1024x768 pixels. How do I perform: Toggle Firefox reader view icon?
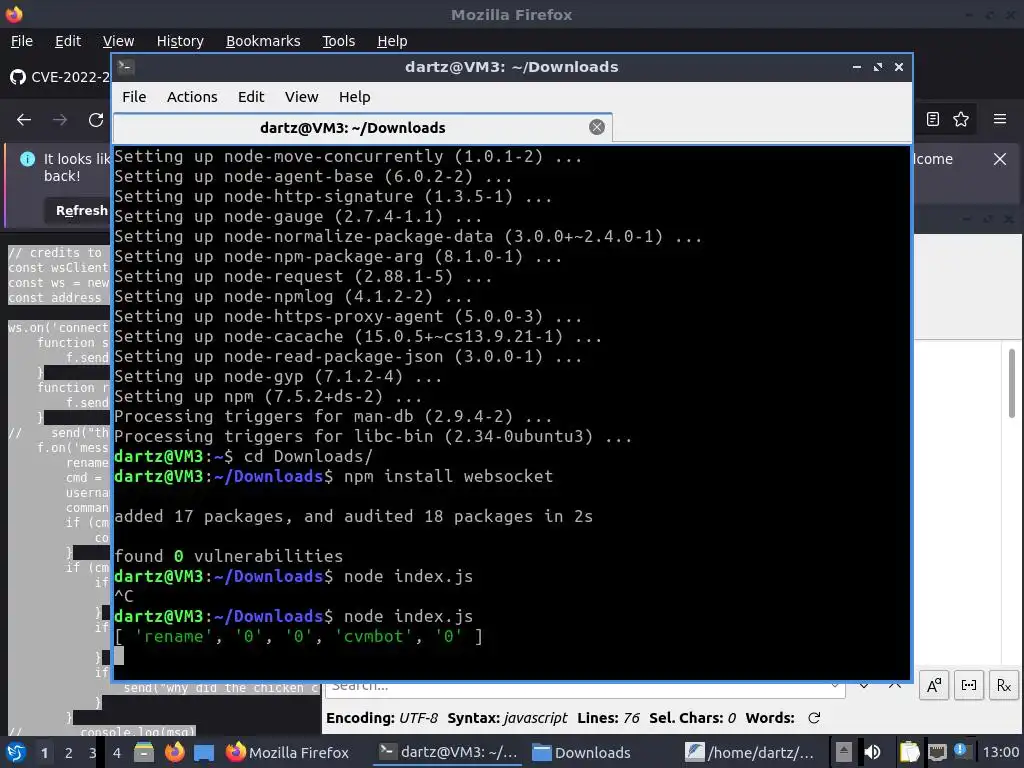[933, 119]
